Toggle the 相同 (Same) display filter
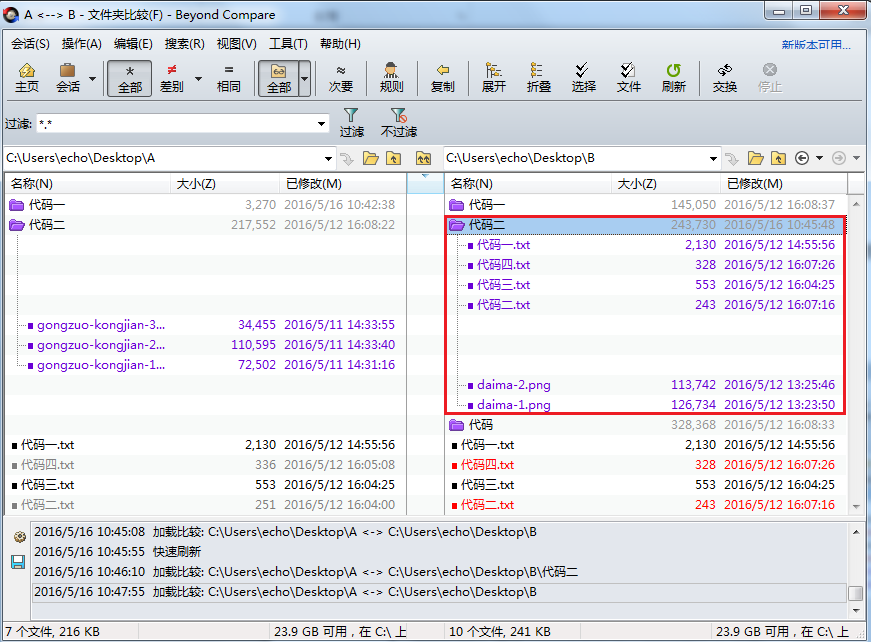Viewport: 871px width, 642px height. coord(228,77)
